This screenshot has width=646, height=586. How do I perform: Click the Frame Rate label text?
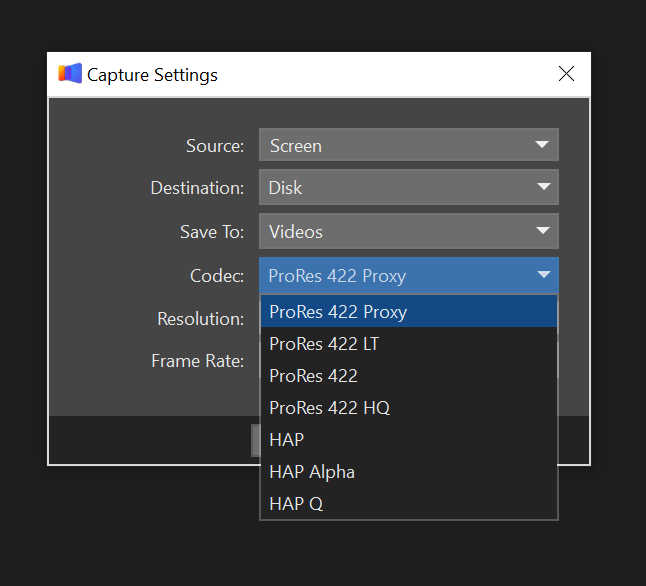(197, 361)
